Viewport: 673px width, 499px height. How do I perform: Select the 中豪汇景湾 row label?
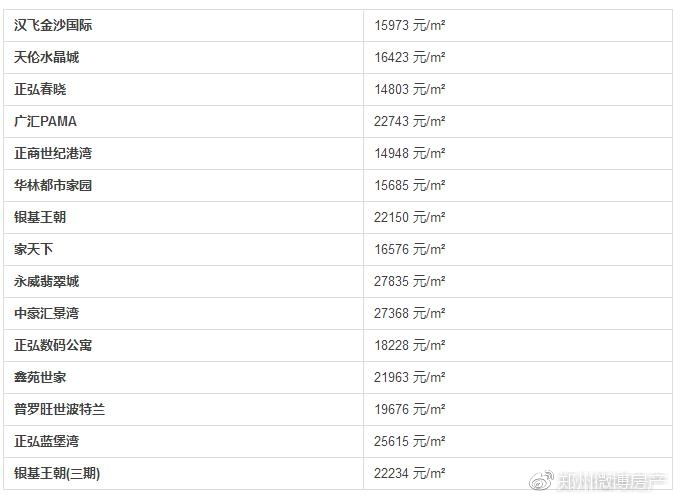point(47,313)
